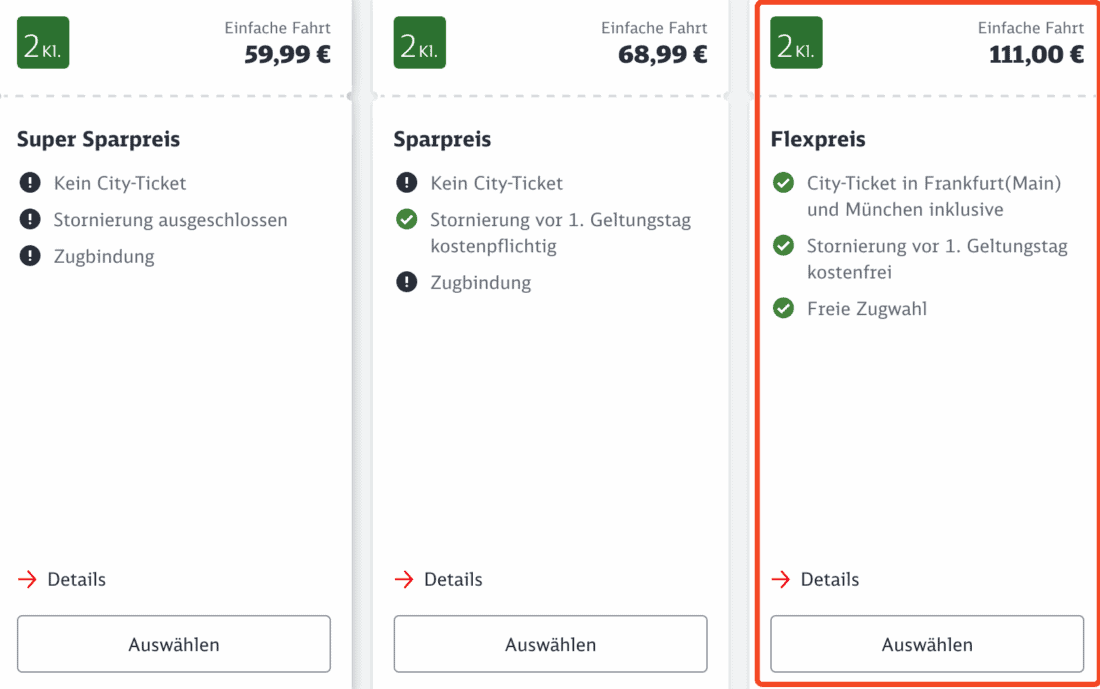This screenshot has width=1100, height=689.
Task: Select the Sparpreis fare via Auswählen
Action: coord(550,644)
